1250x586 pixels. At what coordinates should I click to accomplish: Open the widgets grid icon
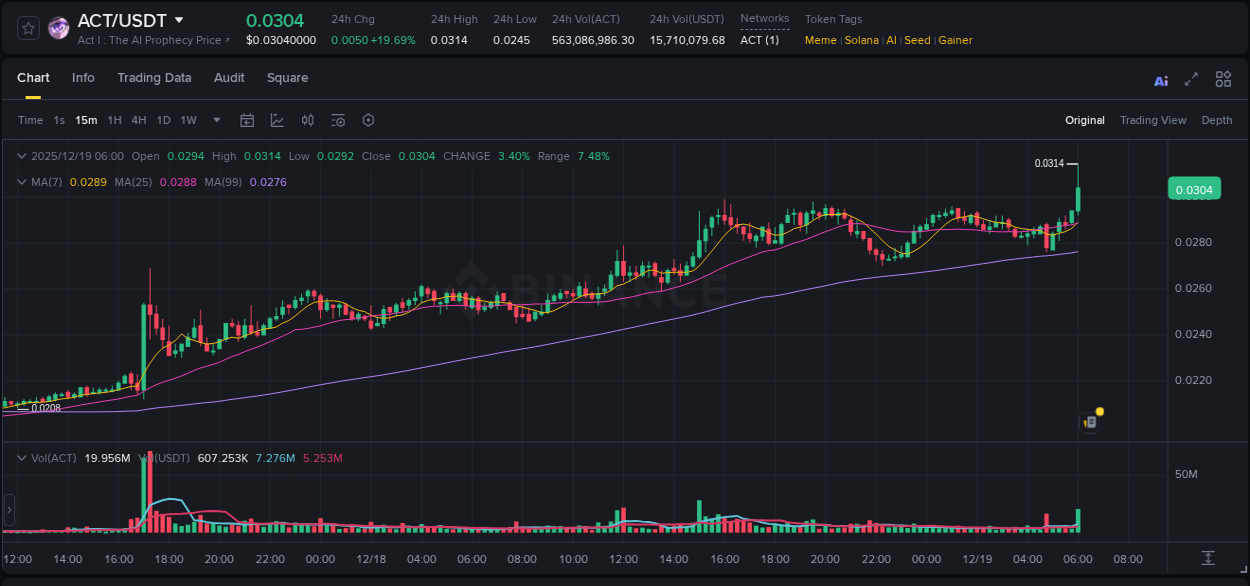[1223, 79]
